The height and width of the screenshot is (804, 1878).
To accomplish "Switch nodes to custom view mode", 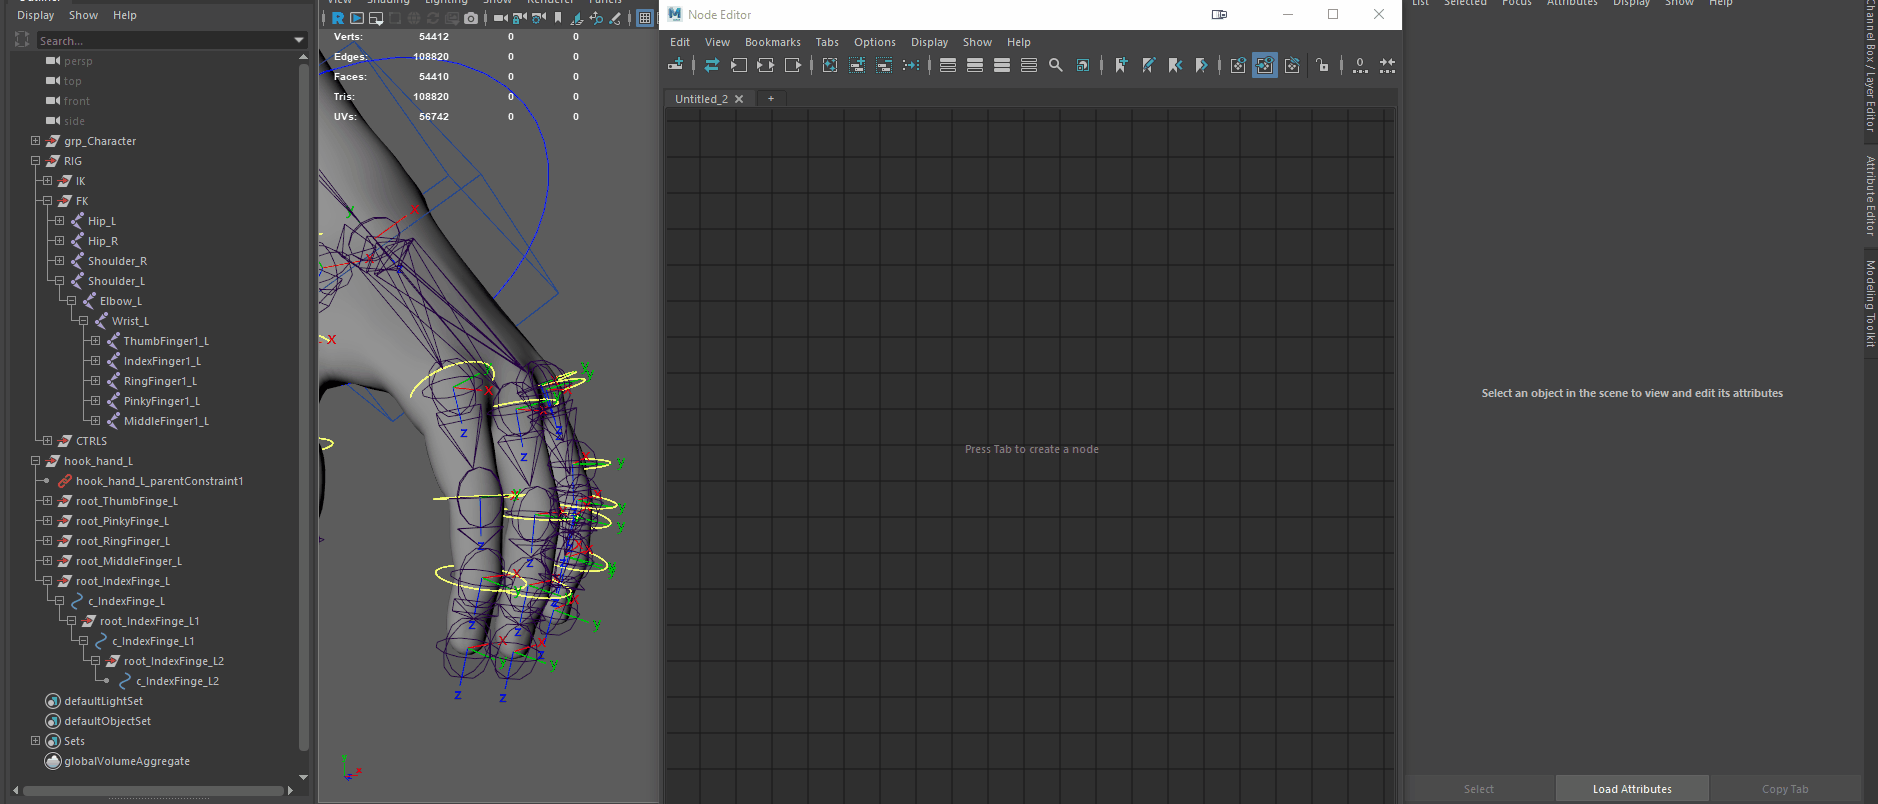I will (1029, 65).
